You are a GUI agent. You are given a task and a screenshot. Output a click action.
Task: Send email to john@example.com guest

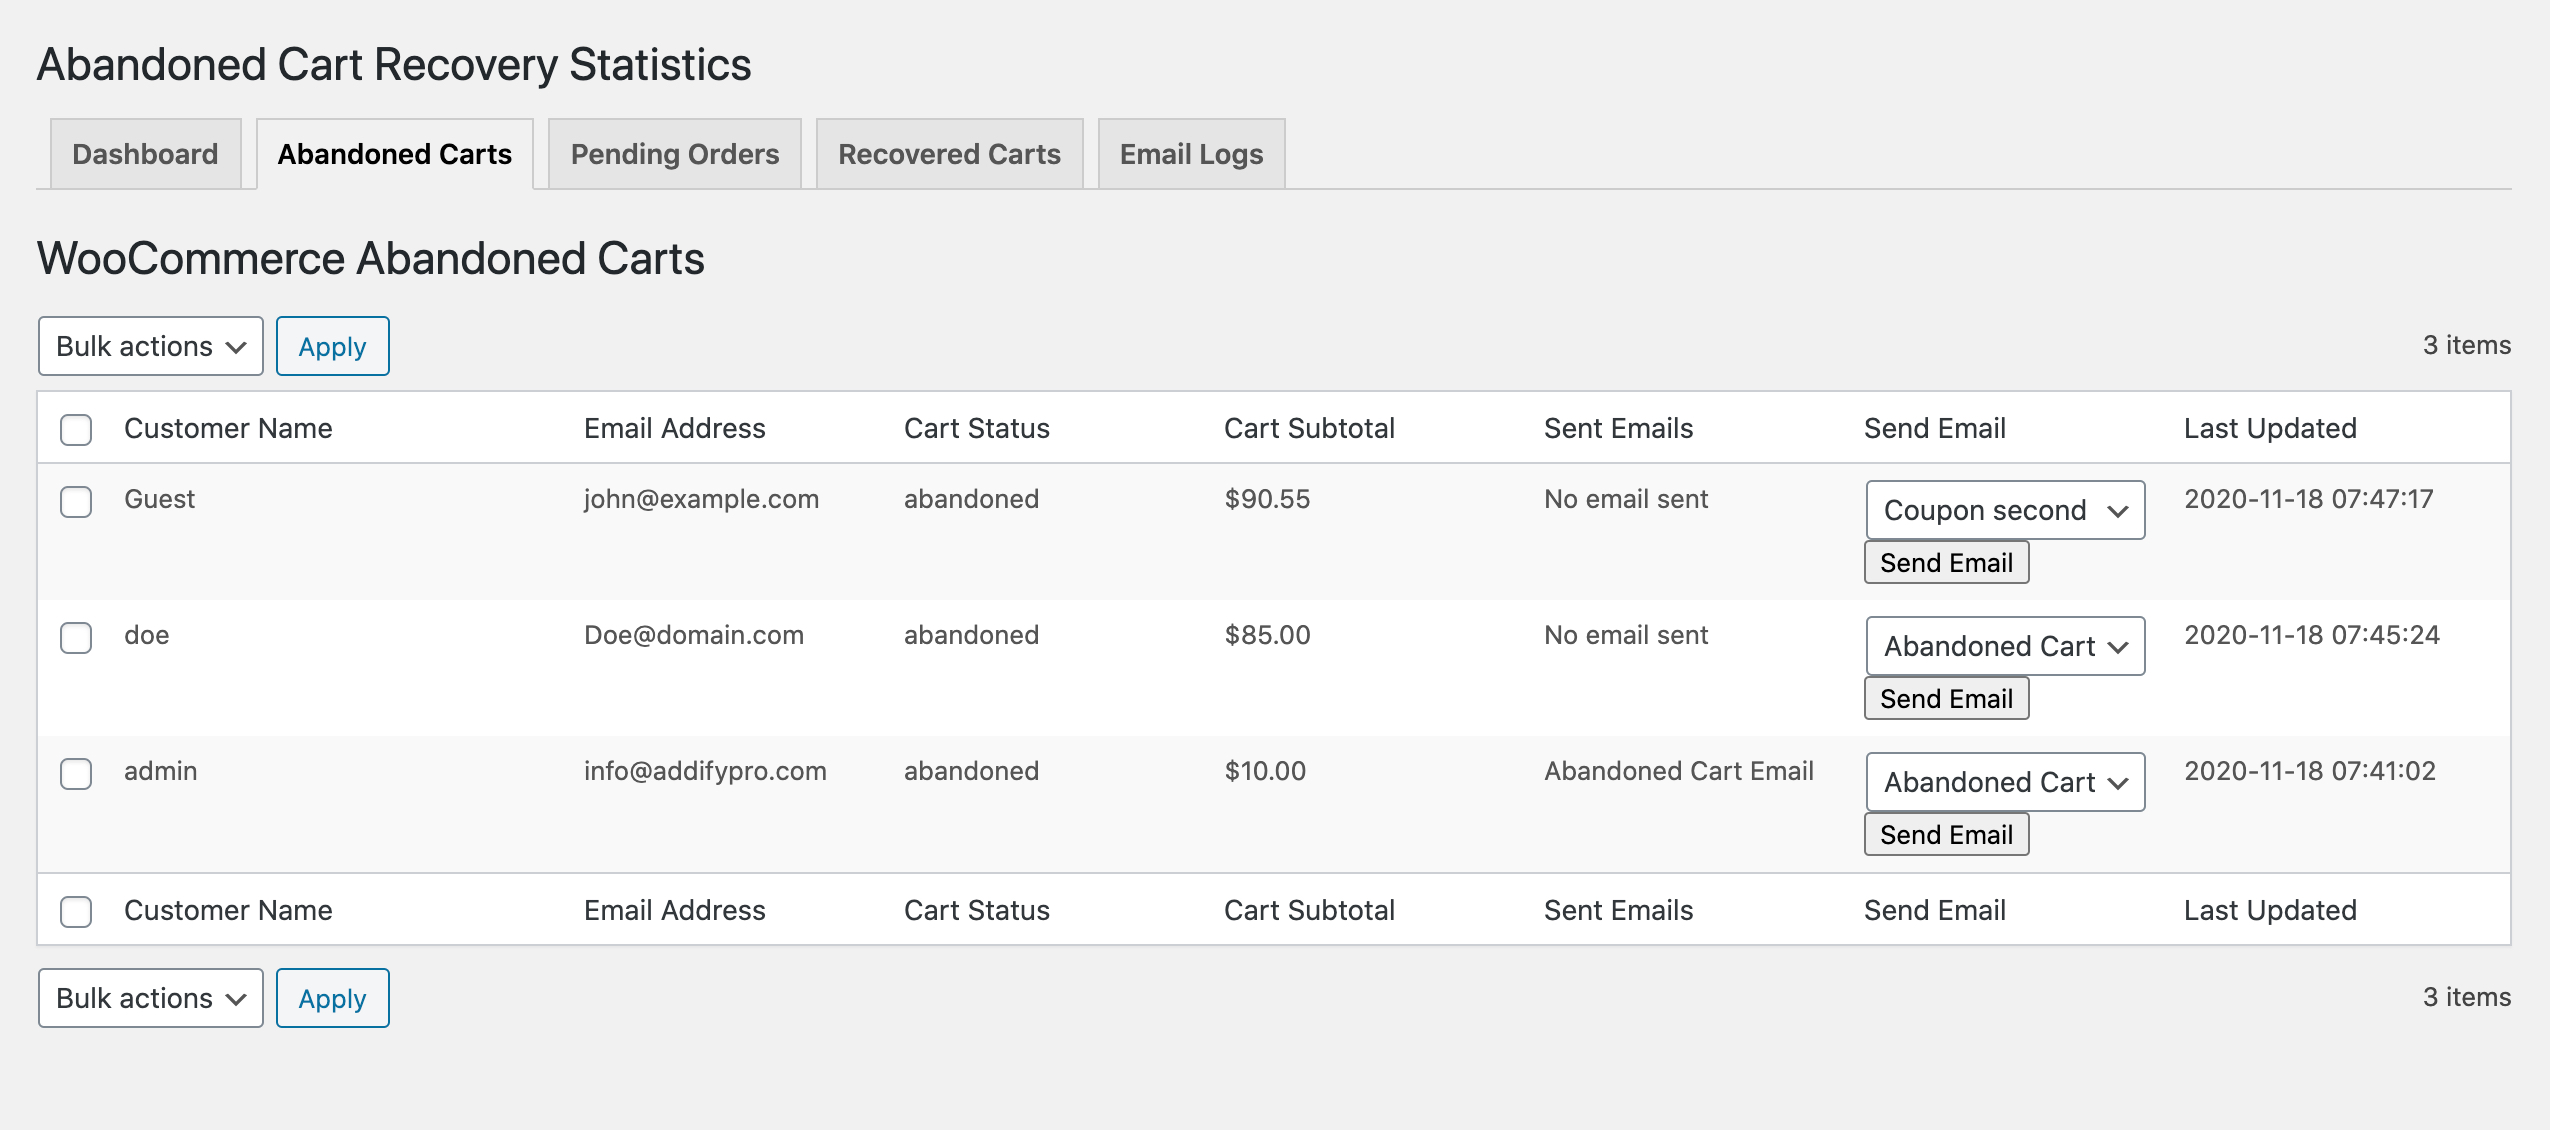(1945, 563)
